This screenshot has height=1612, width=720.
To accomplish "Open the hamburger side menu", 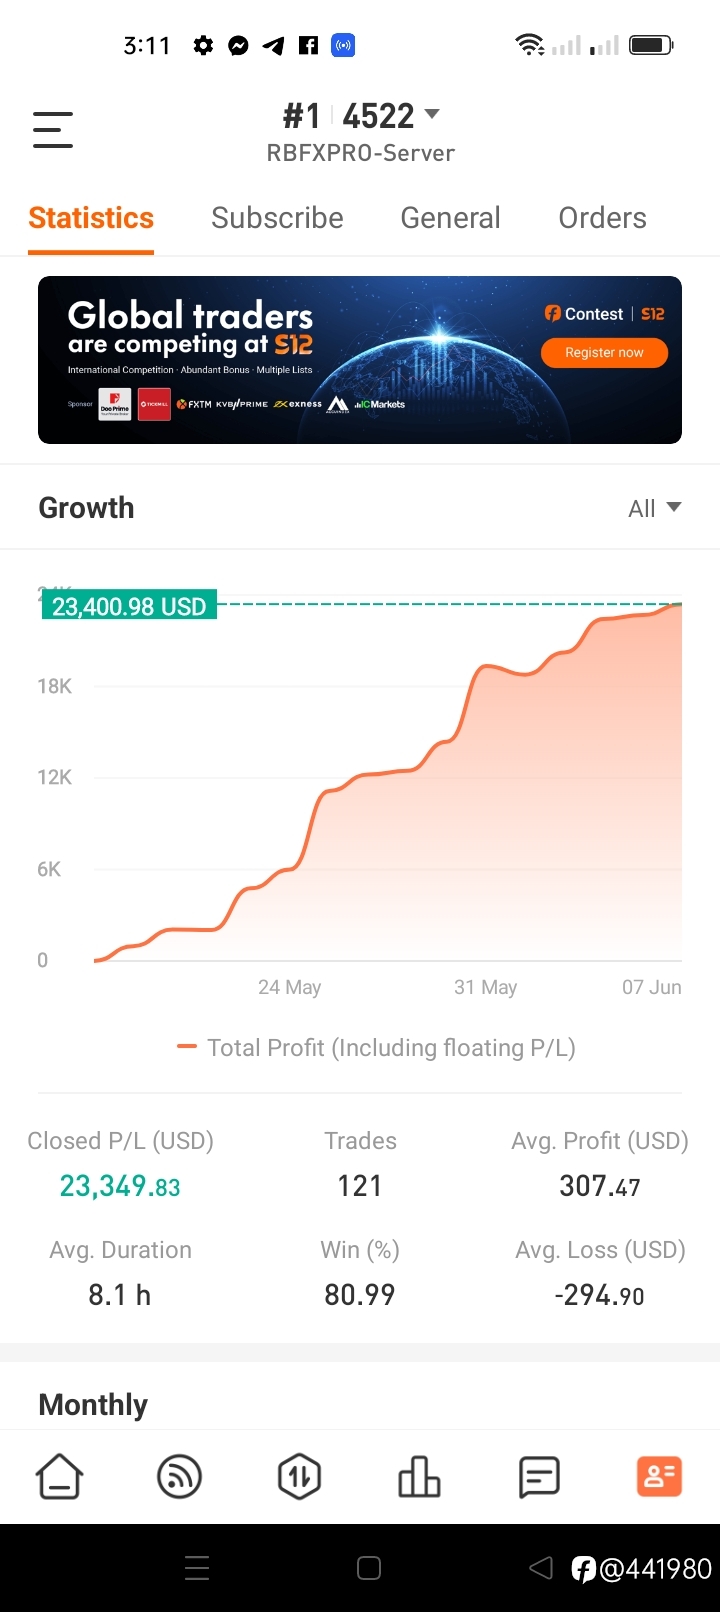I will 53,130.
